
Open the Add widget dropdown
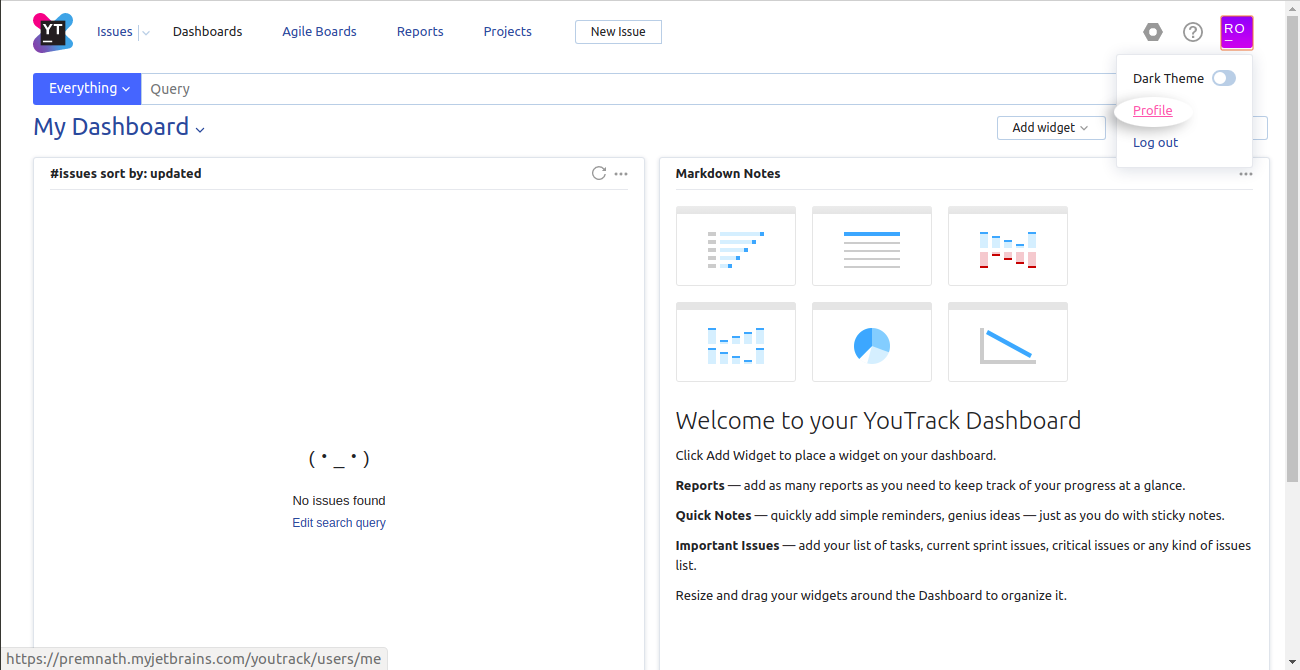[x=1051, y=128]
